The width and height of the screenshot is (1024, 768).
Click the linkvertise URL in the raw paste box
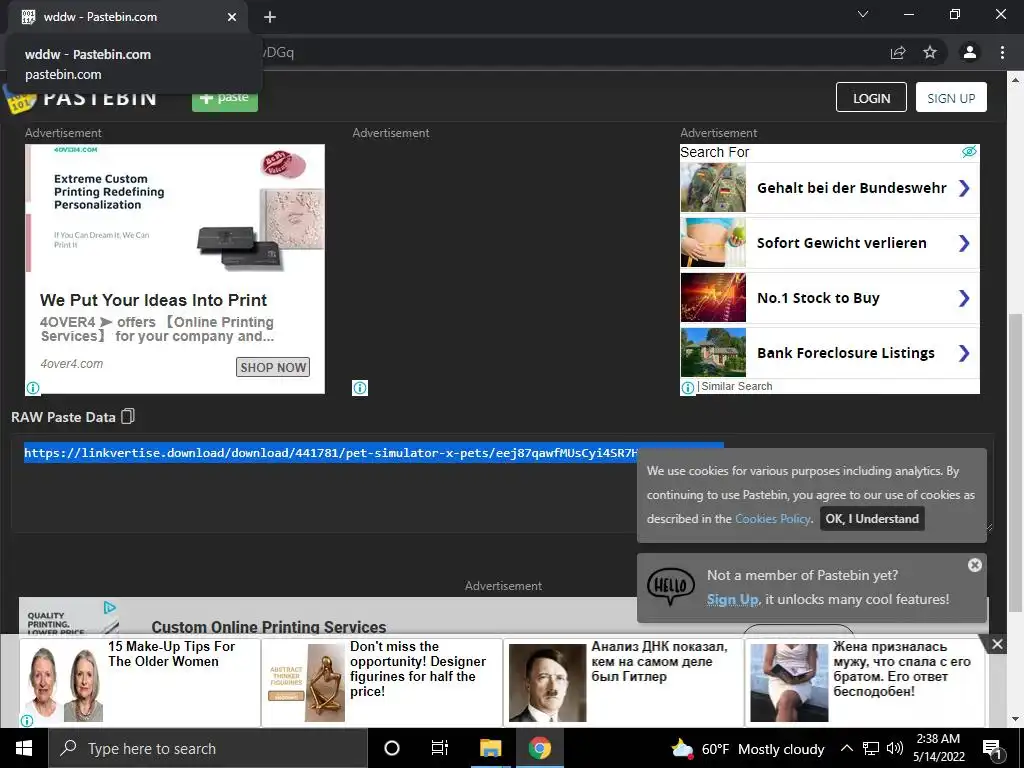(330, 453)
